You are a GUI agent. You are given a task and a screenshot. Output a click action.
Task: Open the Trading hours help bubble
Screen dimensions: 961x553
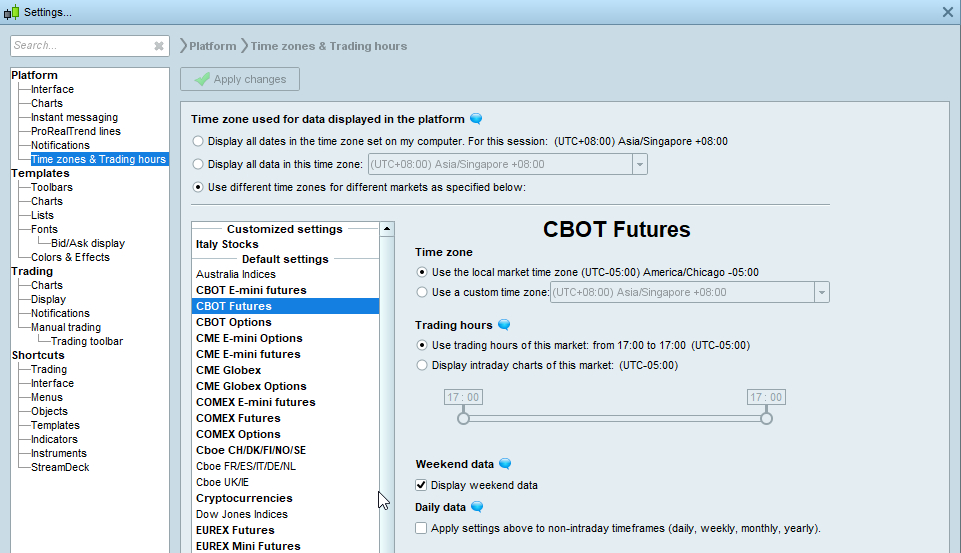[x=504, y=325]
